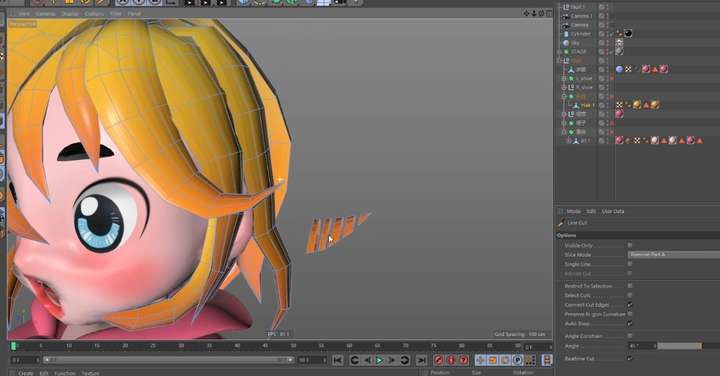The image size is (720, 376).
Task: Click viewport move navigation icon
Action: (526, 13)
